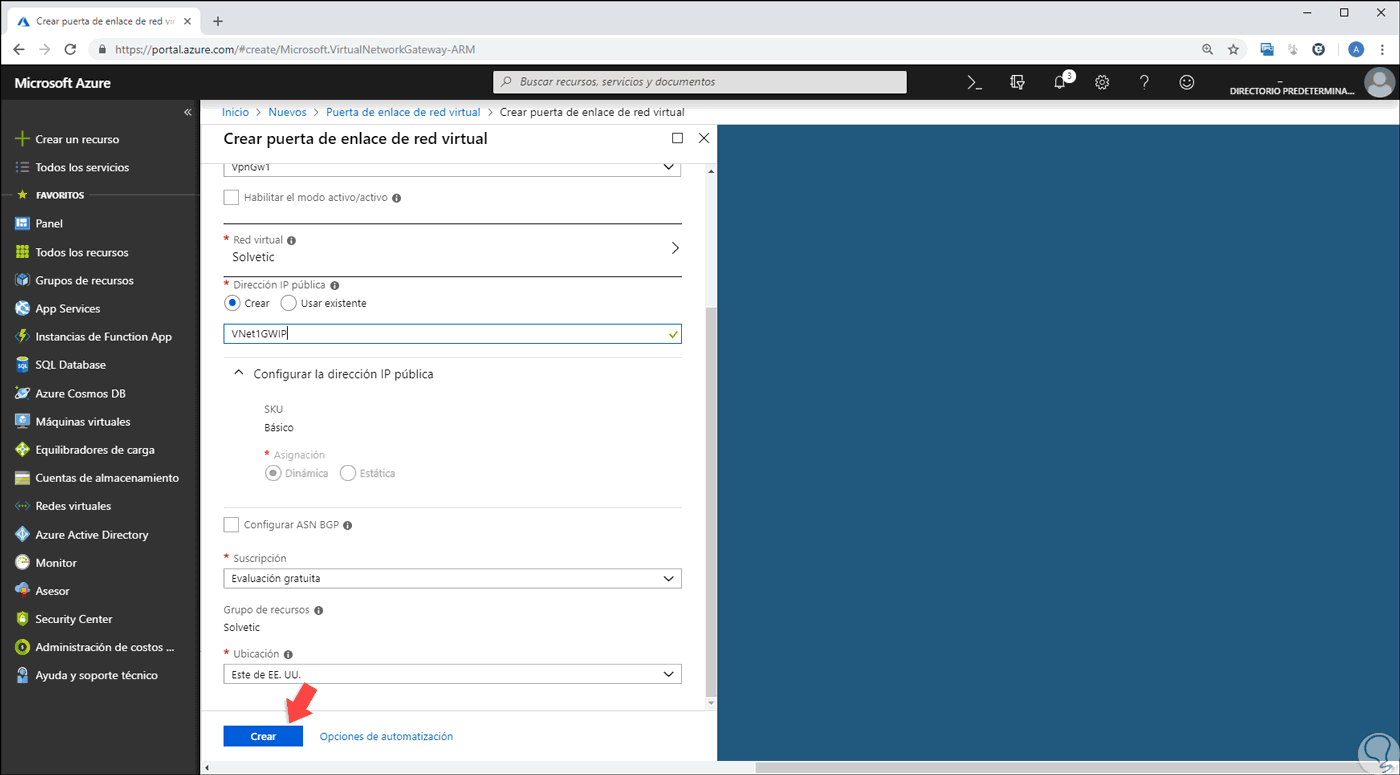Bookmark this page with star icon
Screen dimensions: 1400x775
(x=1234, y=49)
